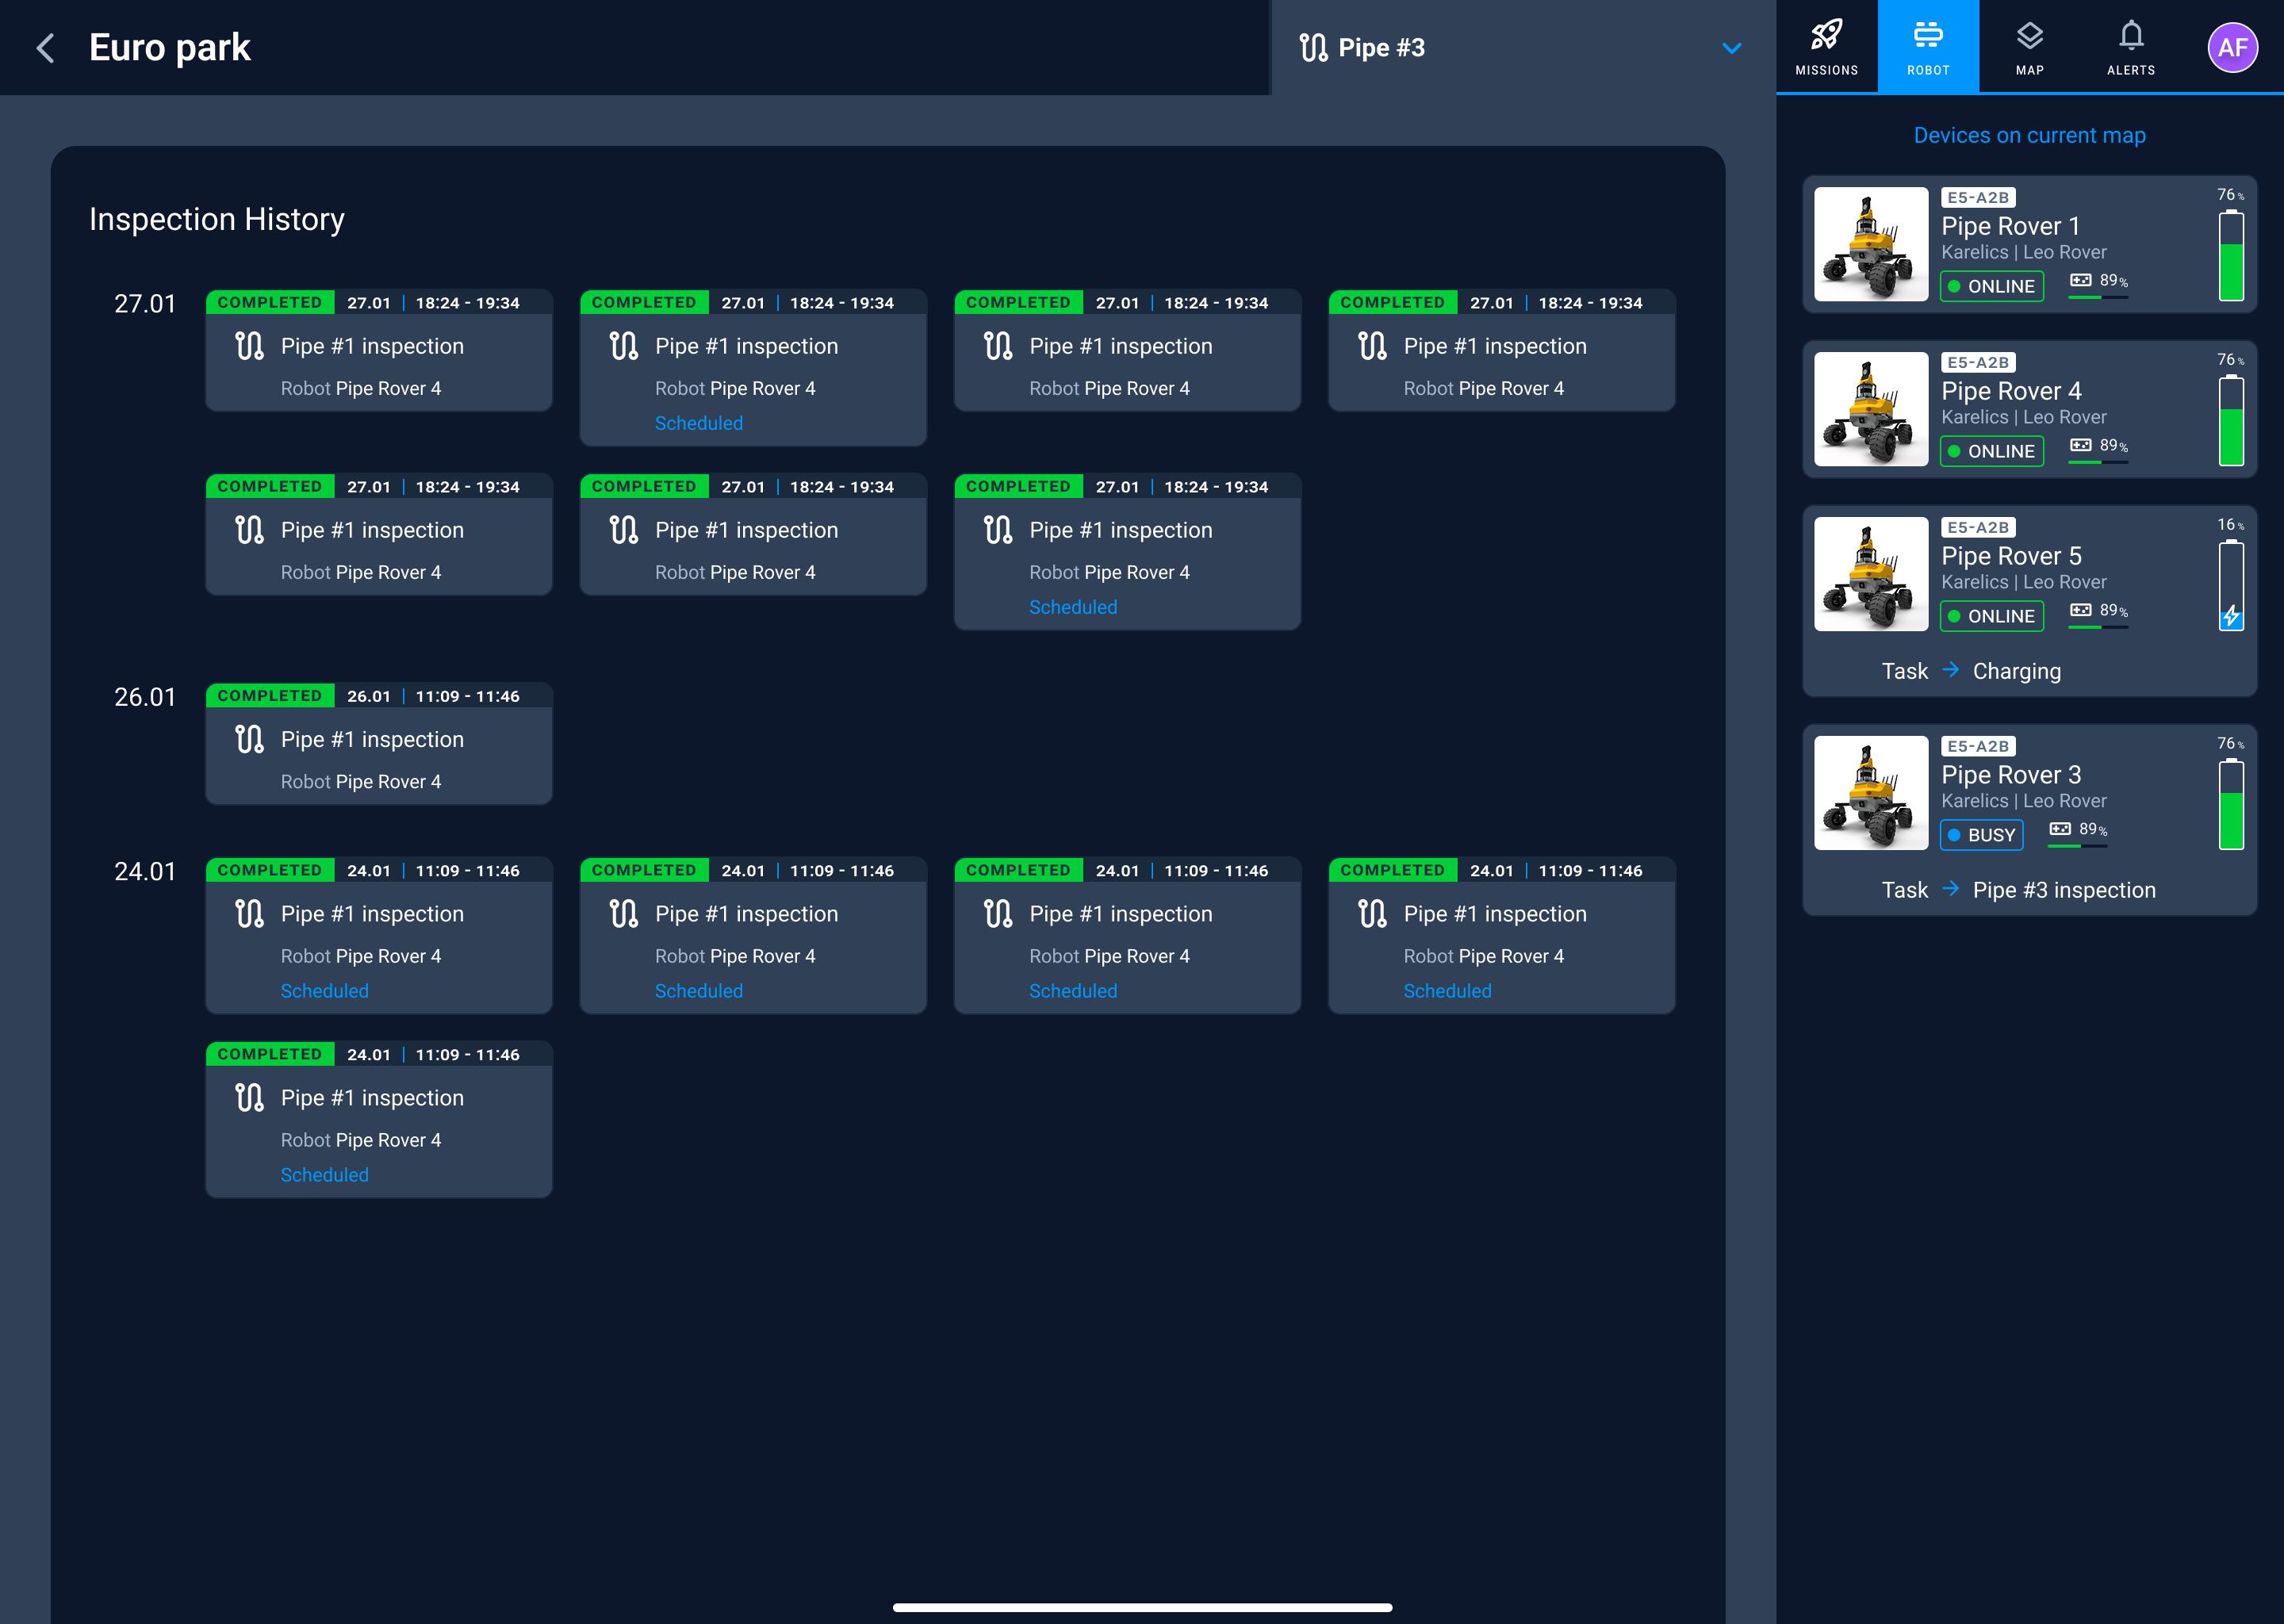Expand the Pipe #3 dropdown chevron

(x=1732, y=48)
